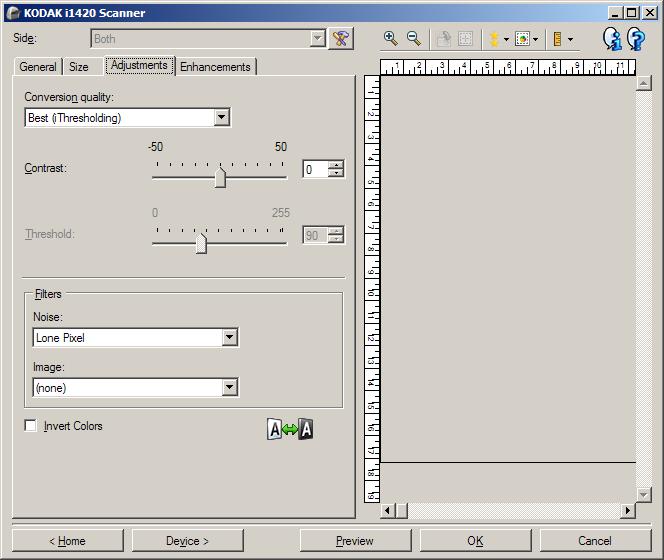
Task: Click the Contrast label text
Action: tap(45, 168)
